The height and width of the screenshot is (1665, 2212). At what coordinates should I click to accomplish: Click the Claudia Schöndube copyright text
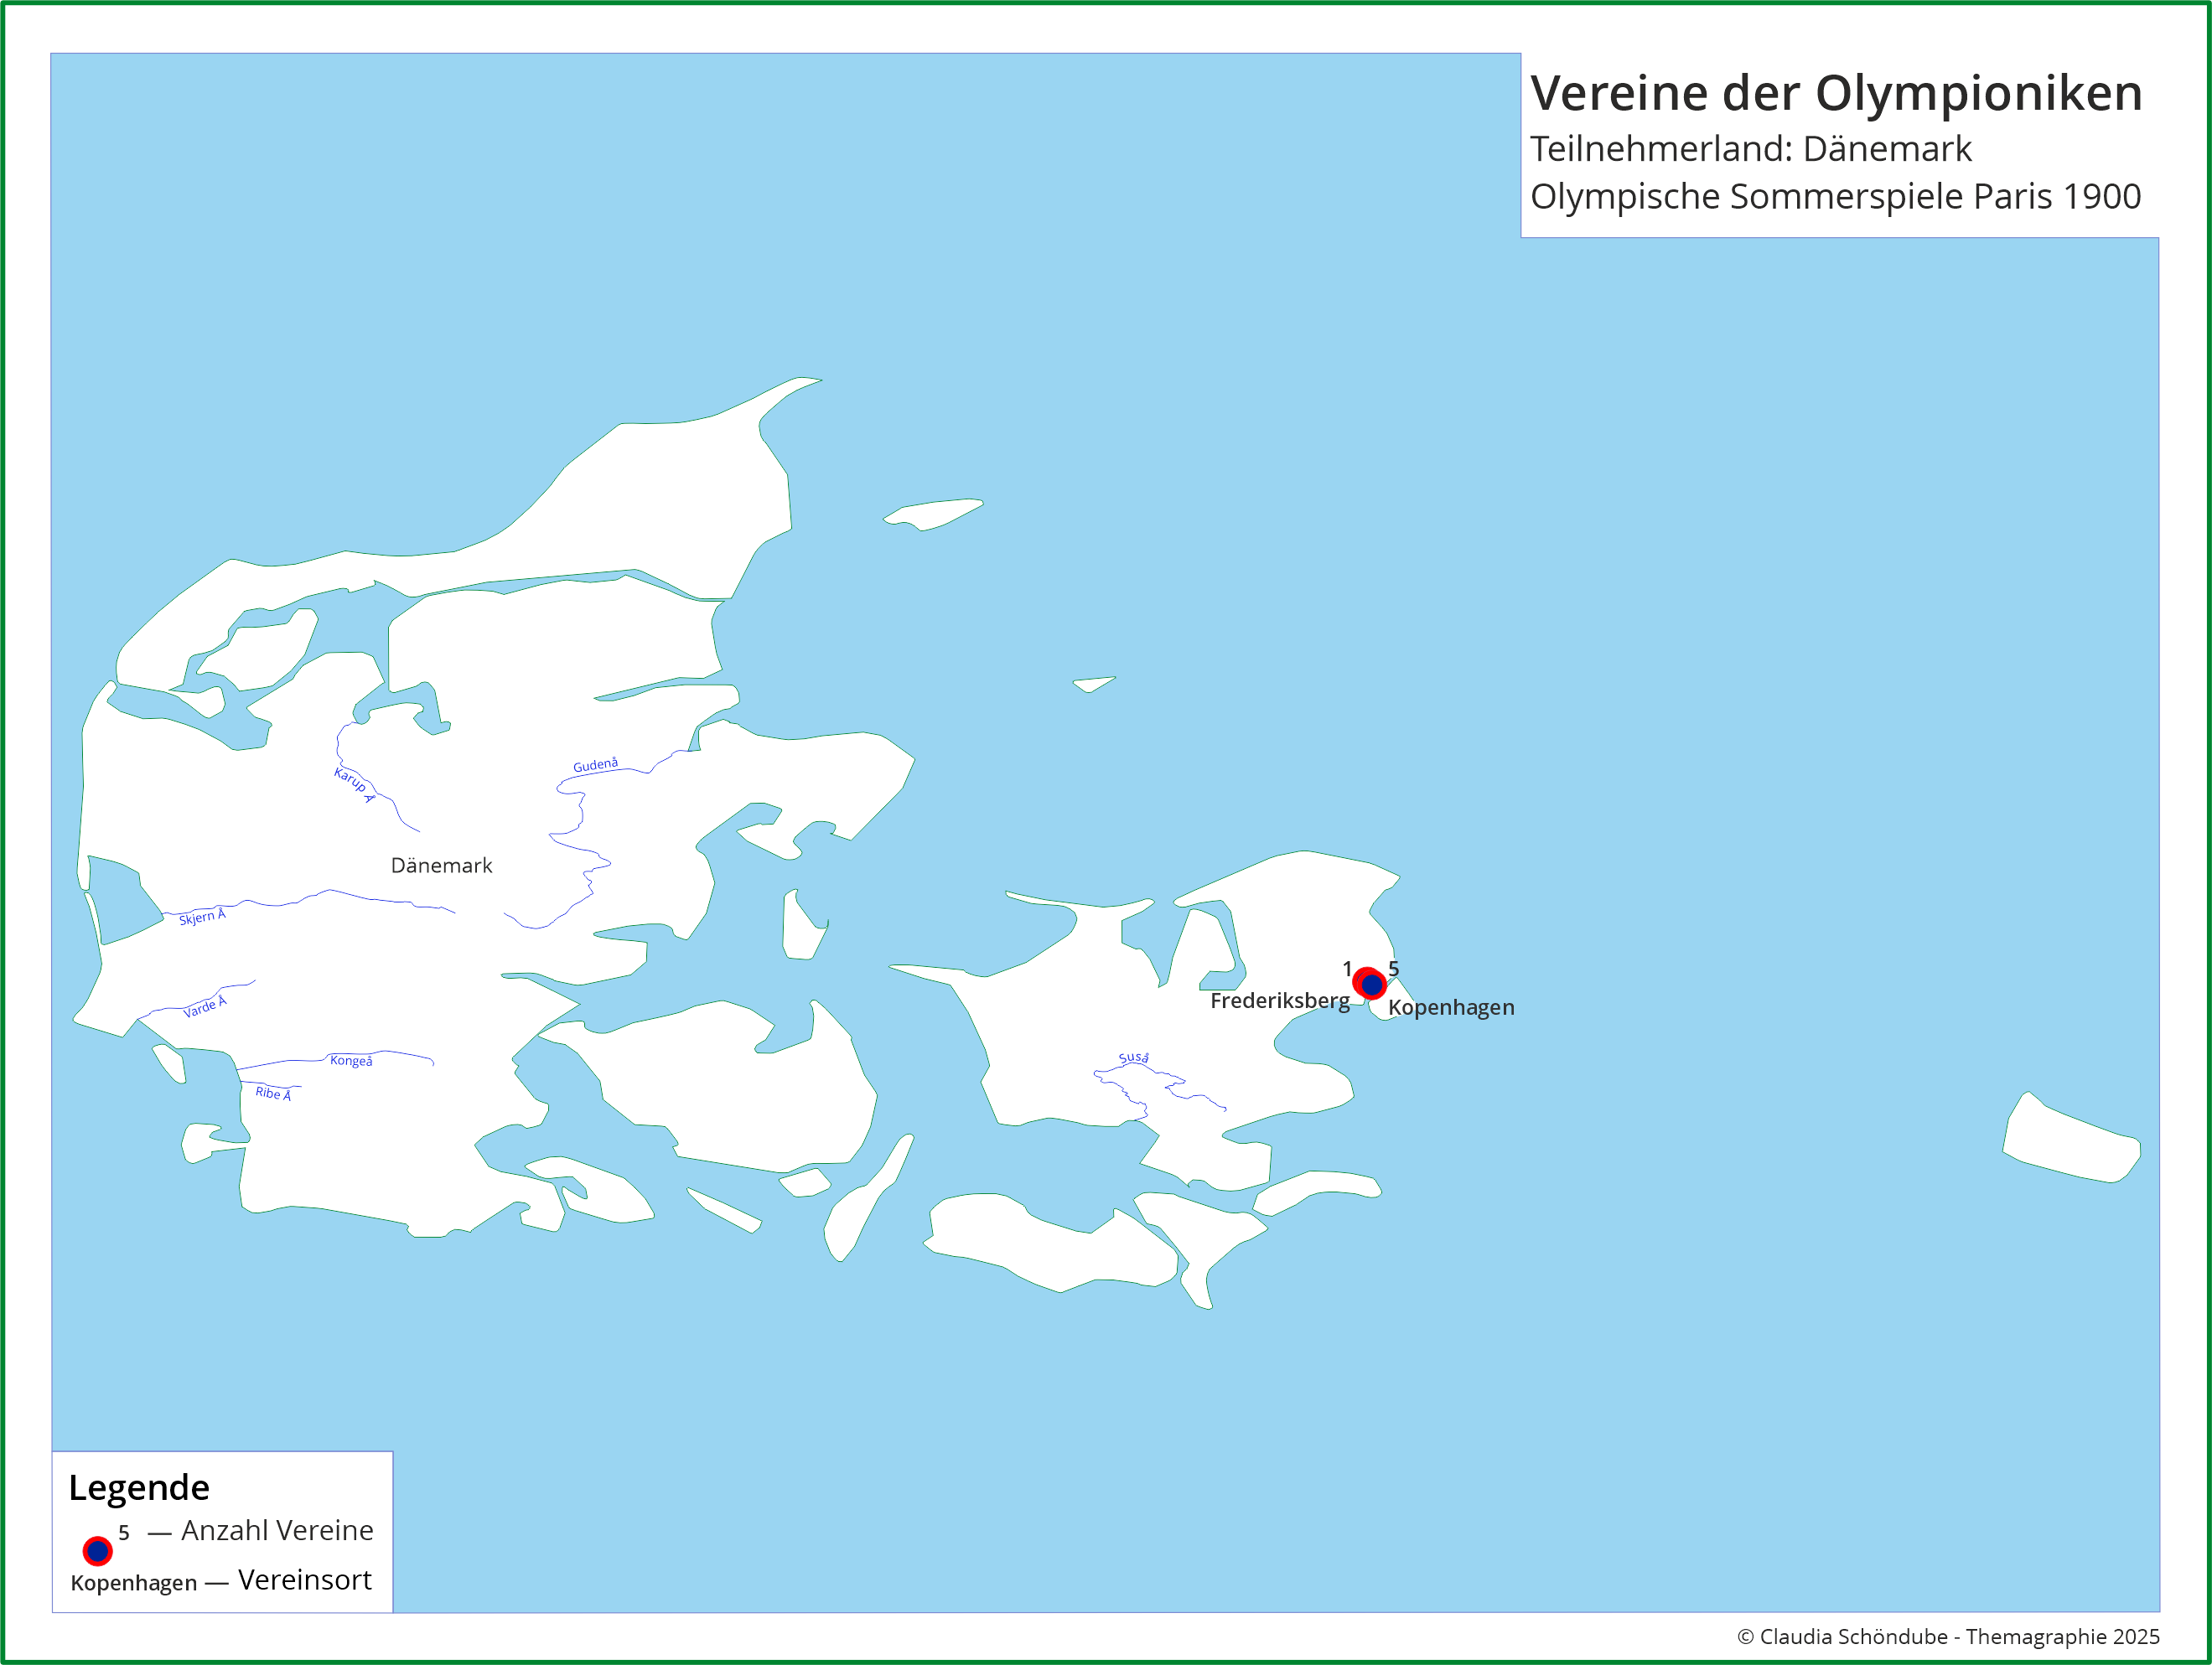coord(1947,1636)
